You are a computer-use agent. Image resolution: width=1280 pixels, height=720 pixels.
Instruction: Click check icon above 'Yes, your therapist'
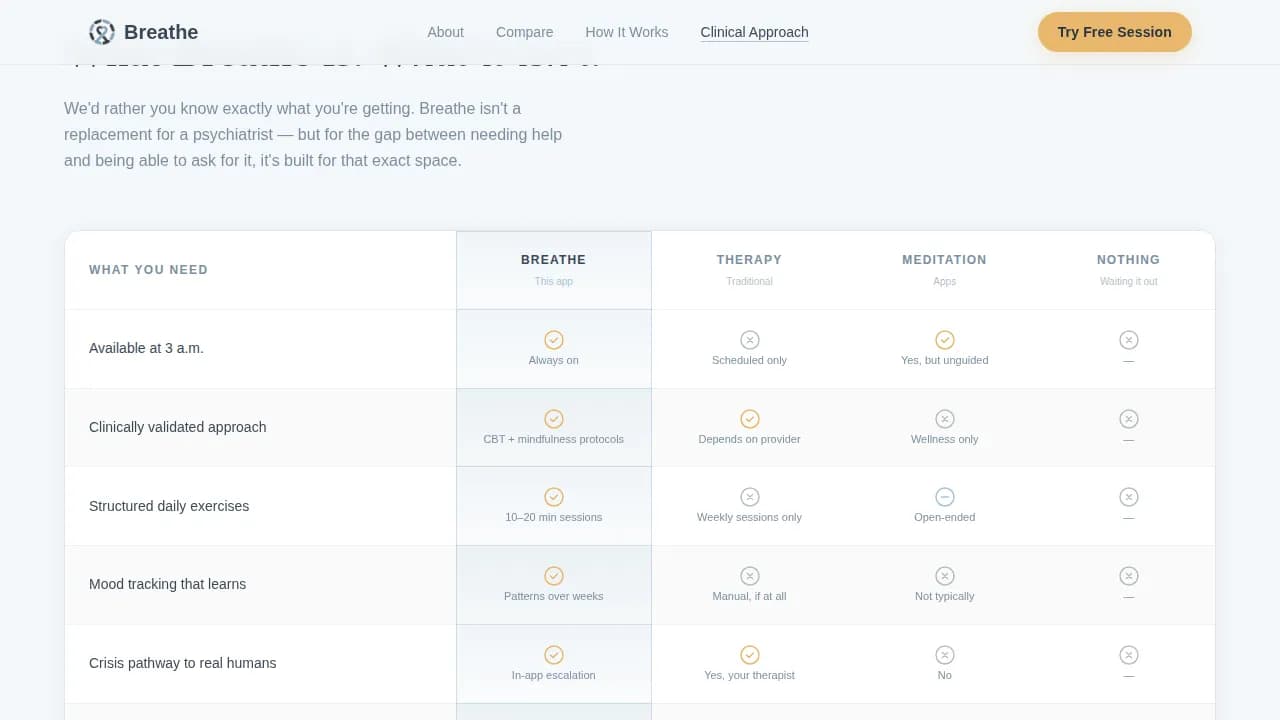coord(750,655)
